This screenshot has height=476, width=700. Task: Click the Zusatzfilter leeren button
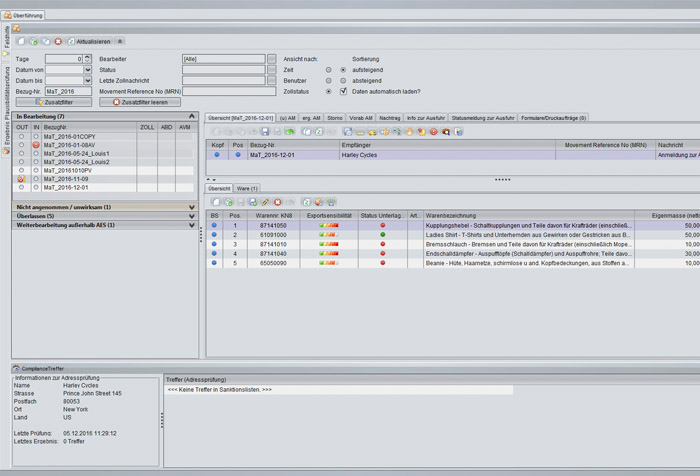tap(140, 102)
